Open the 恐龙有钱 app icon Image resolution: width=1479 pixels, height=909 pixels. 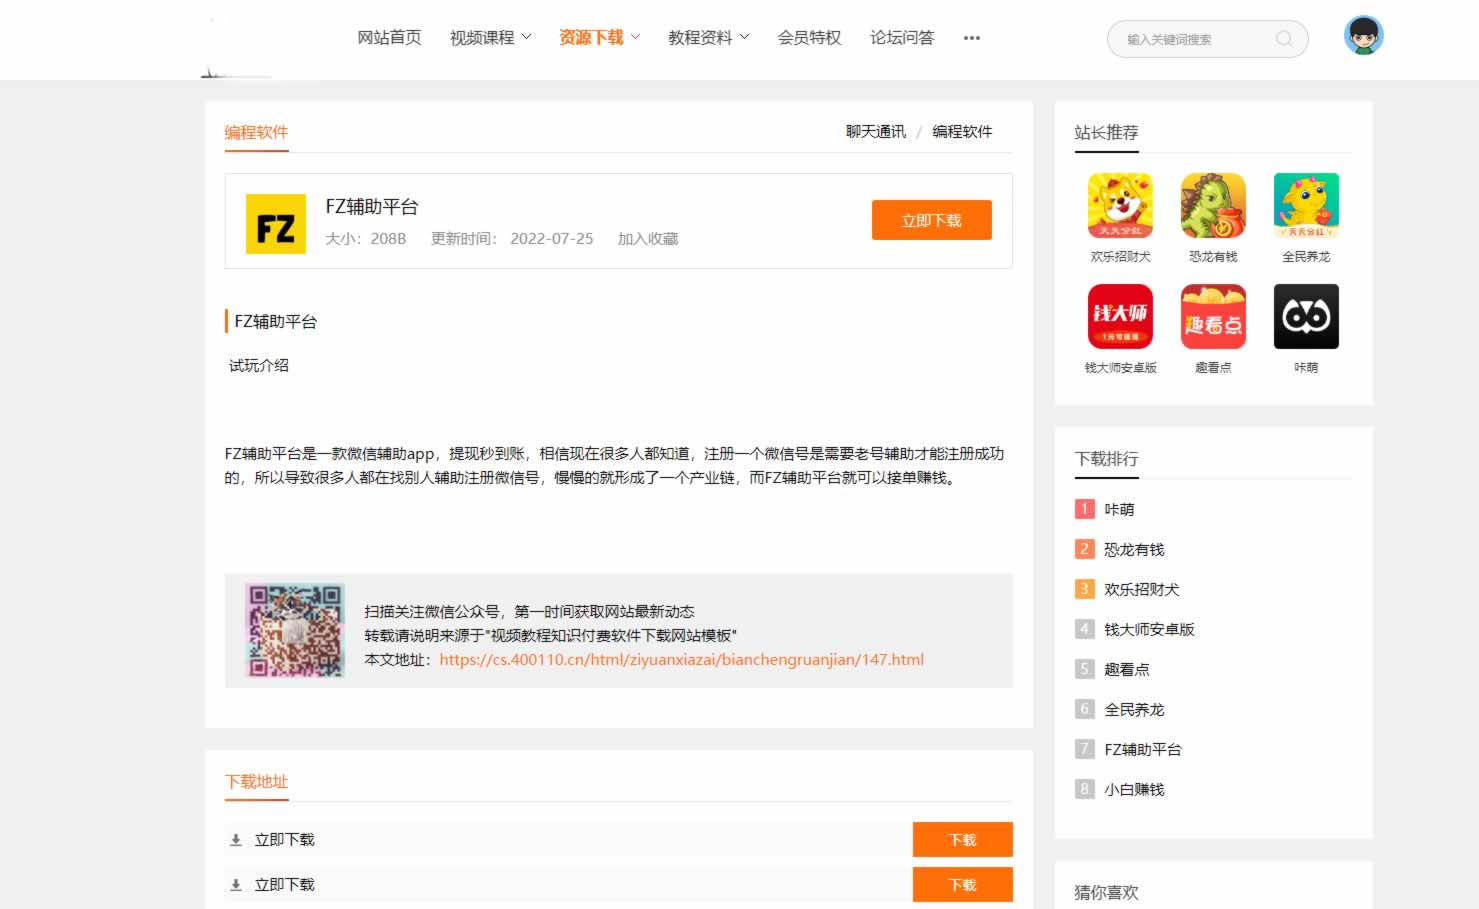click(x=1213, y=206)
